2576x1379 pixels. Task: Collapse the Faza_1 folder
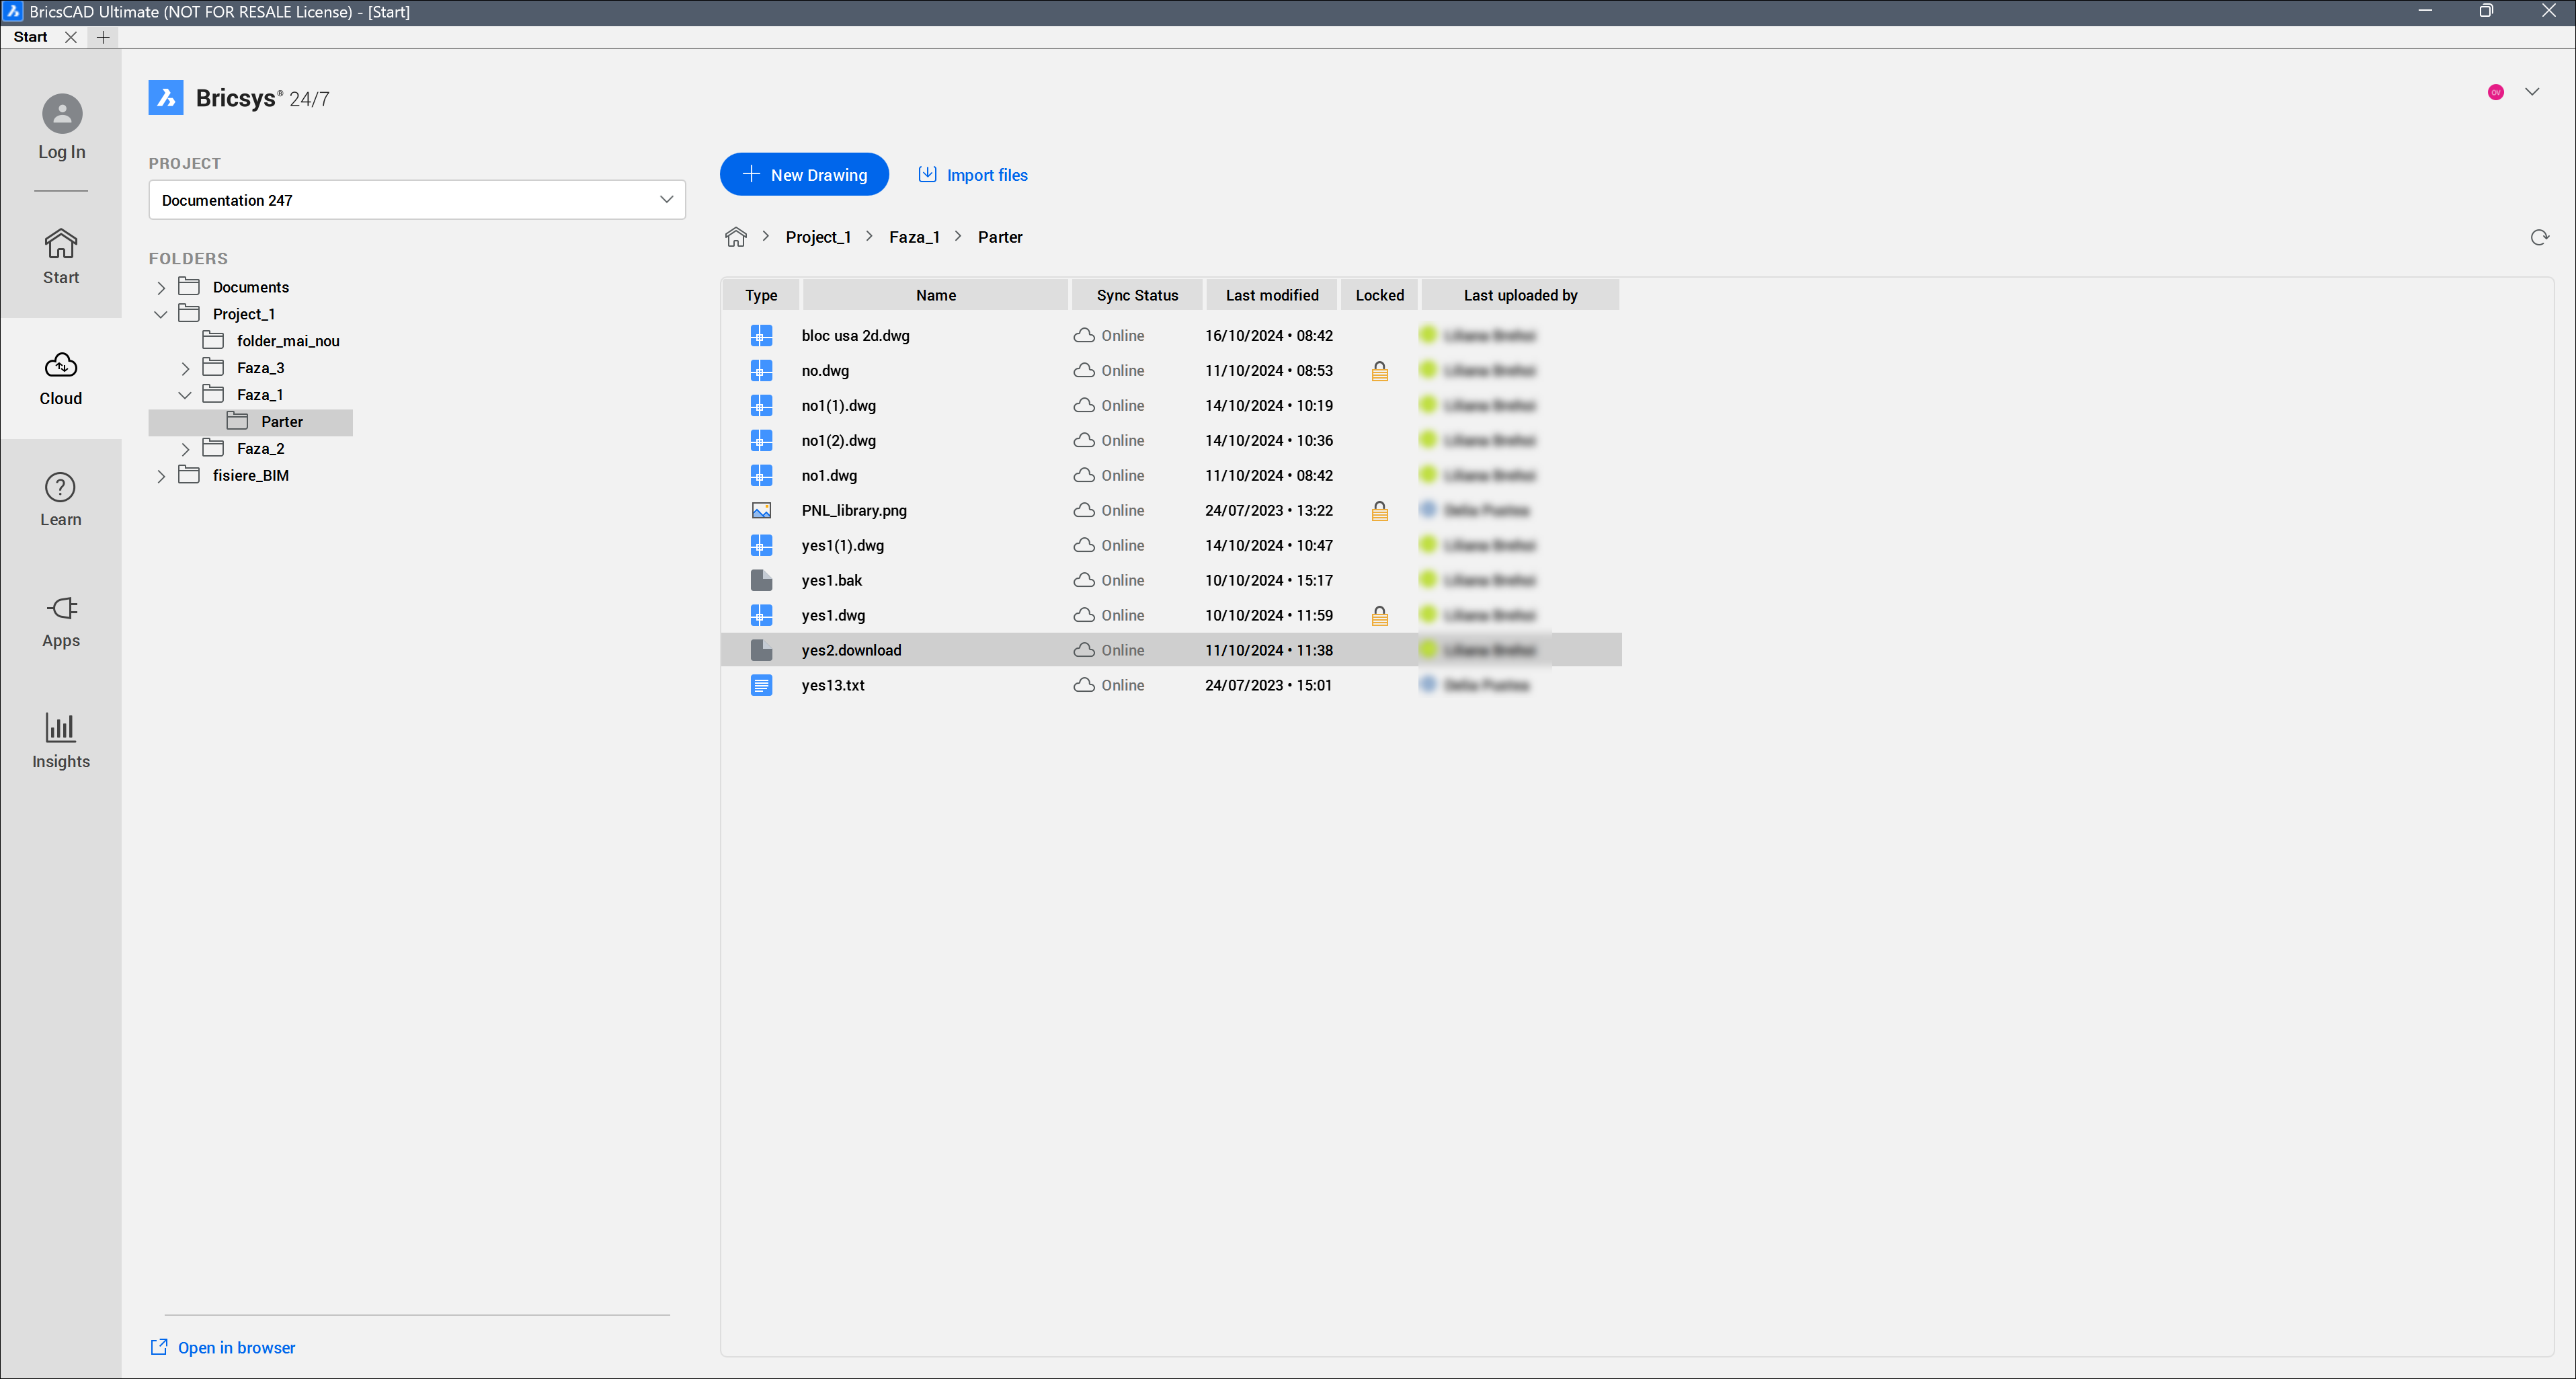point(185,395)
